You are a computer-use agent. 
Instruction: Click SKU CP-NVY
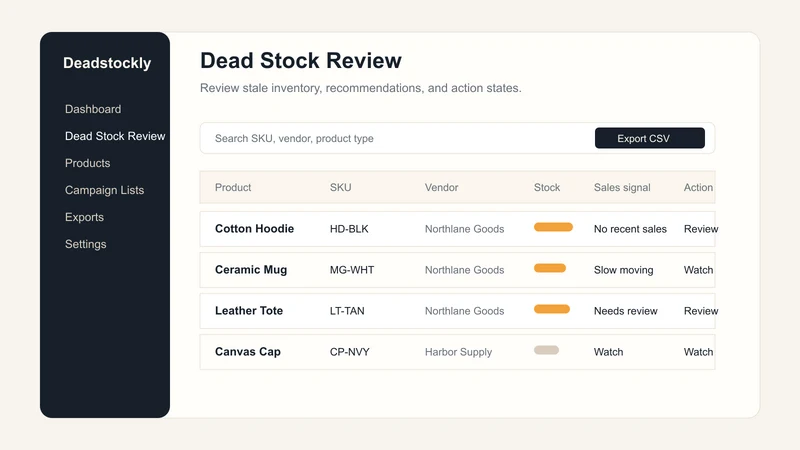coord(349,352)
